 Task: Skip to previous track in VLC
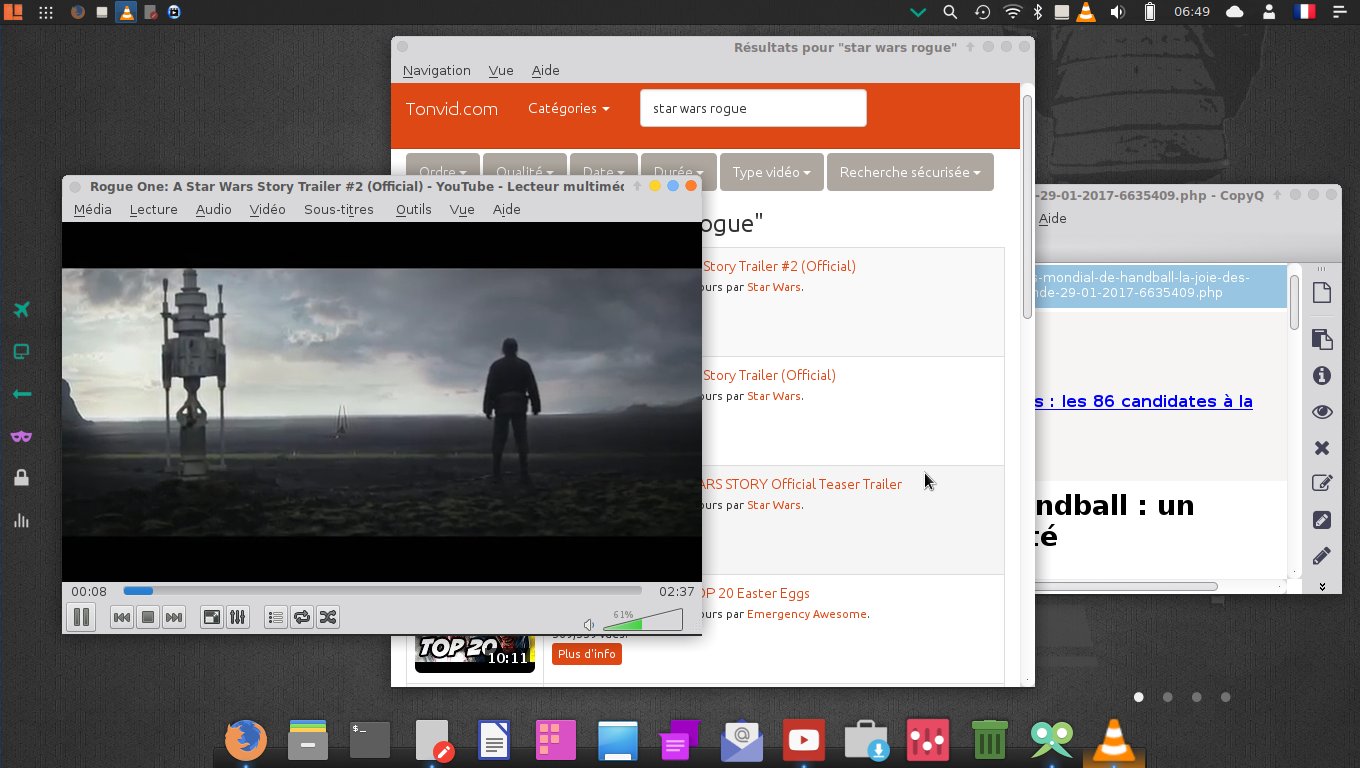click(122, 617)
